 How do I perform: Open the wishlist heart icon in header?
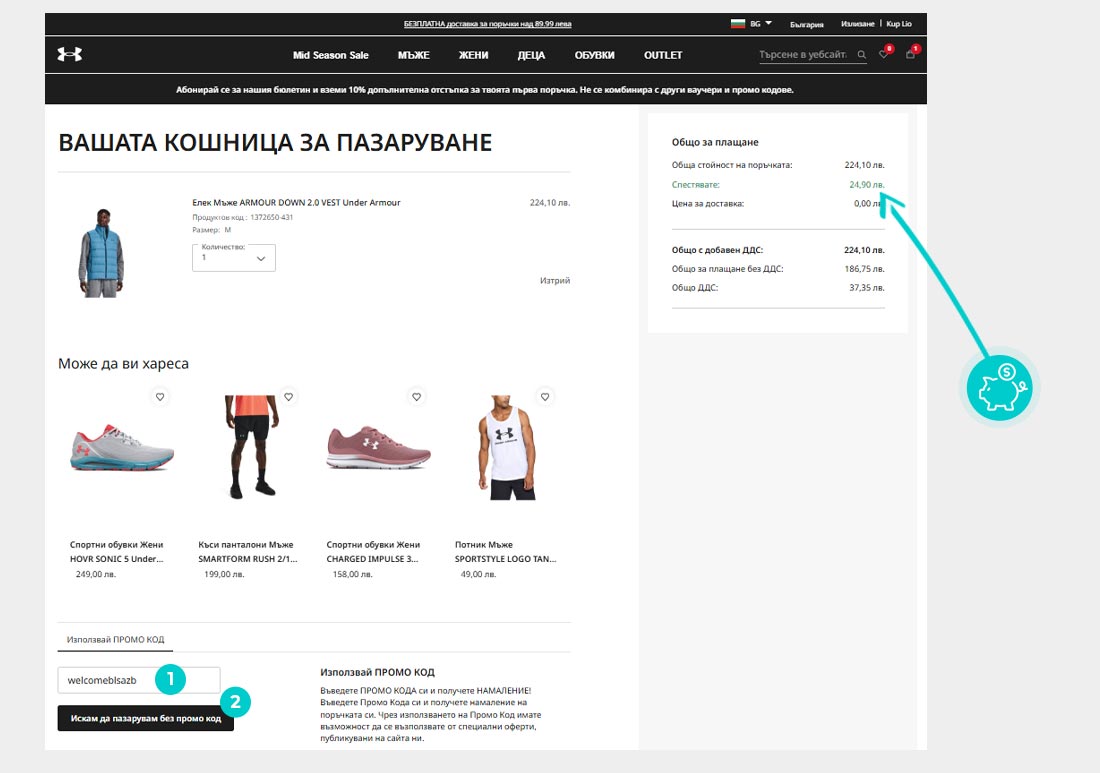click(884, 54)
